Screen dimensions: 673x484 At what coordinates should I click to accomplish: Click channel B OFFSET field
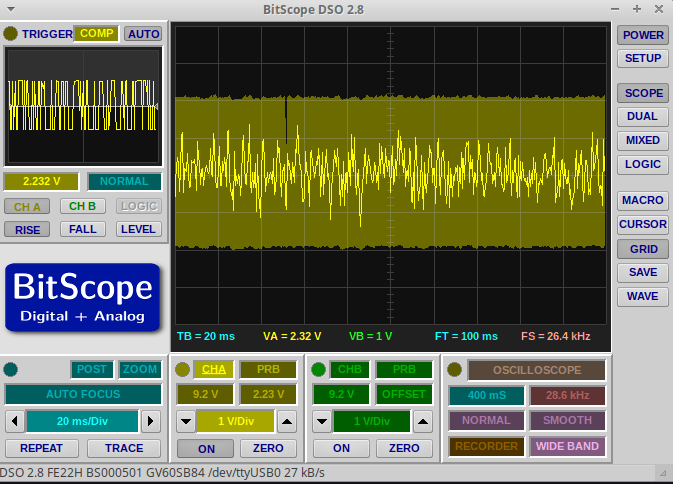coord(404,394)
